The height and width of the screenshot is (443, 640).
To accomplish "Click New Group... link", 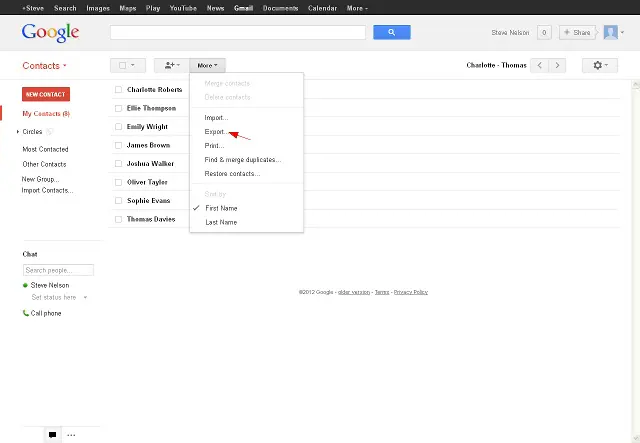I will 40,179.
